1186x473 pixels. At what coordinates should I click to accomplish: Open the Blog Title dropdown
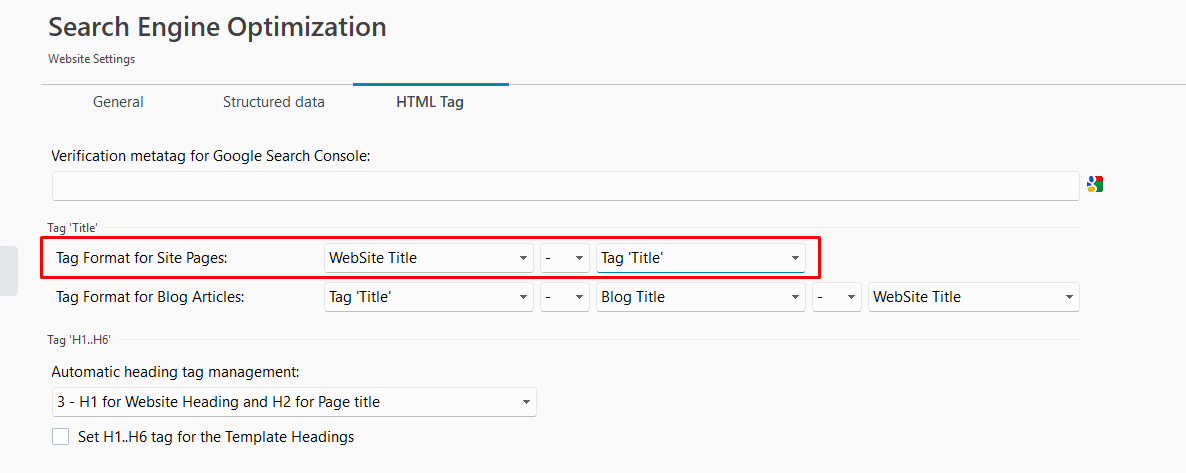tap(701, 297)
